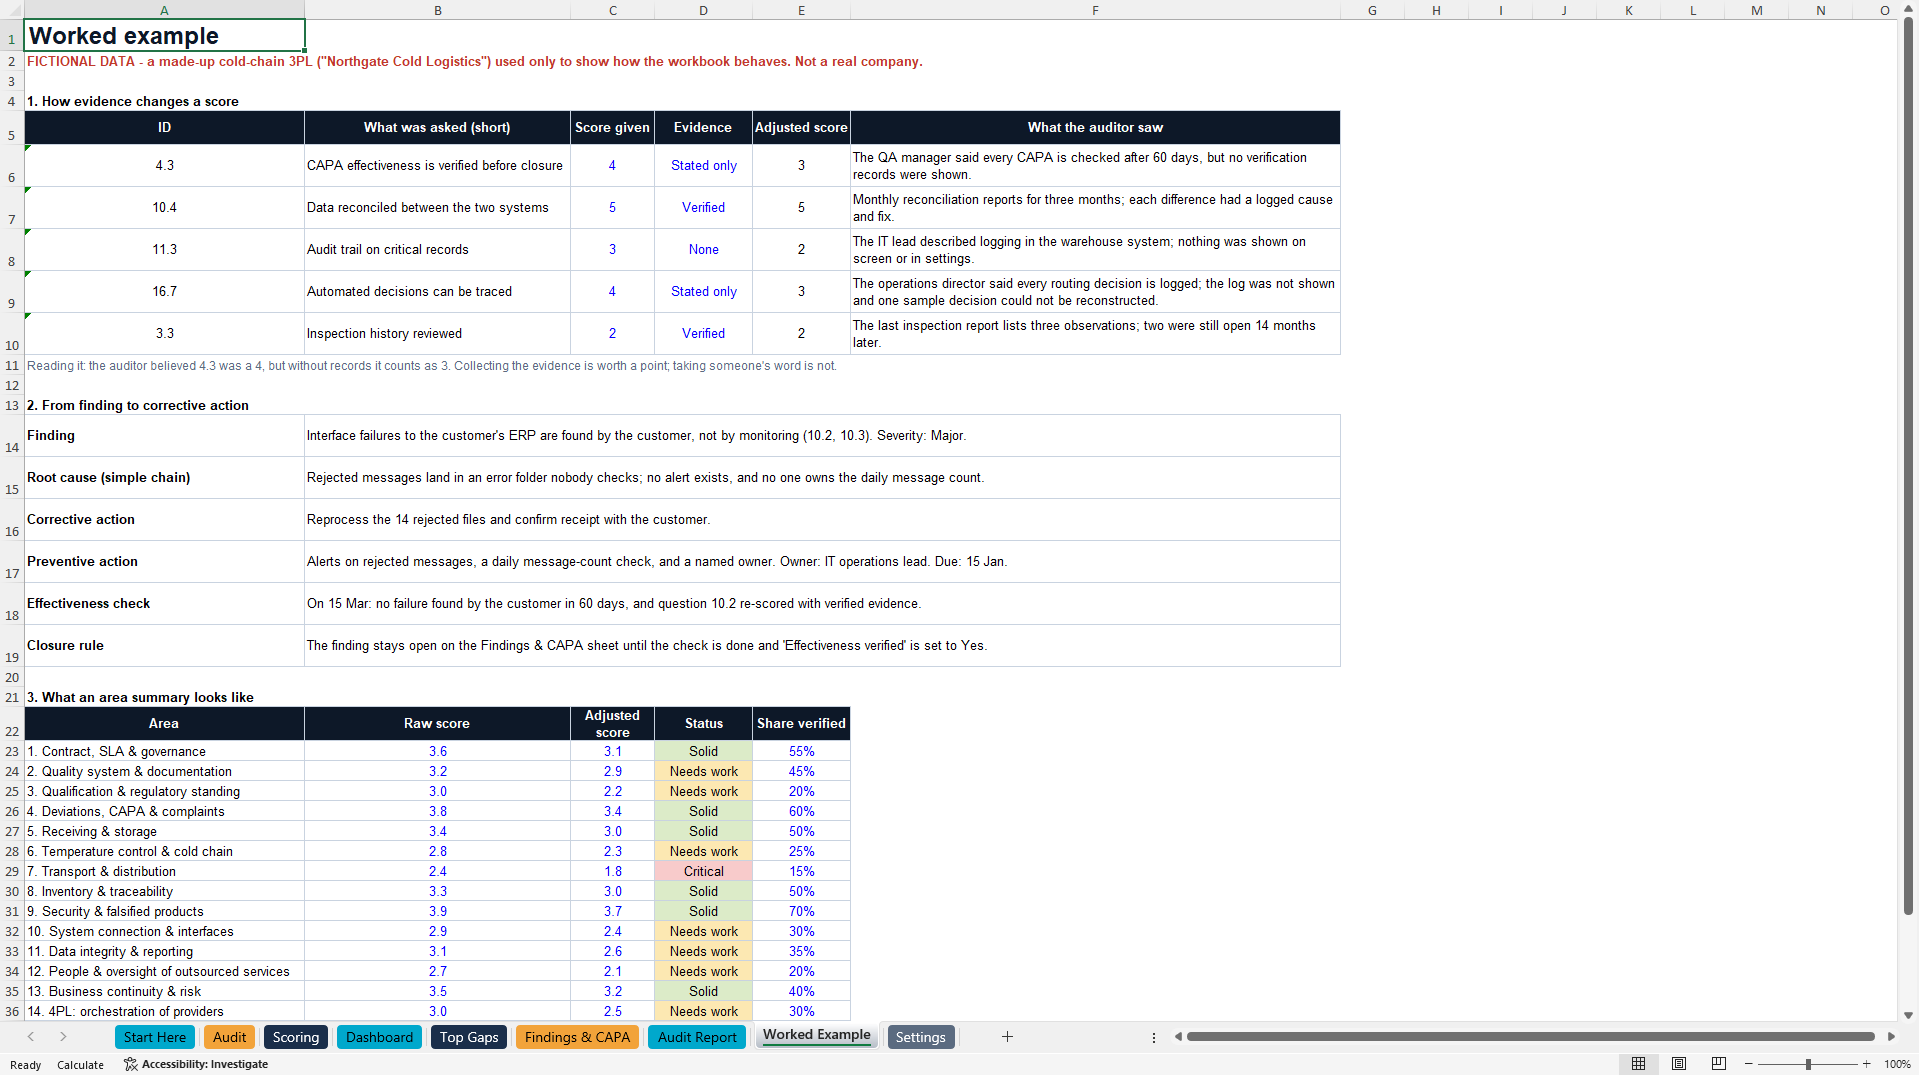Click 'Closure rule' label cell
The height and width of the screenshot is (1075, 1919).
(164, 646)
